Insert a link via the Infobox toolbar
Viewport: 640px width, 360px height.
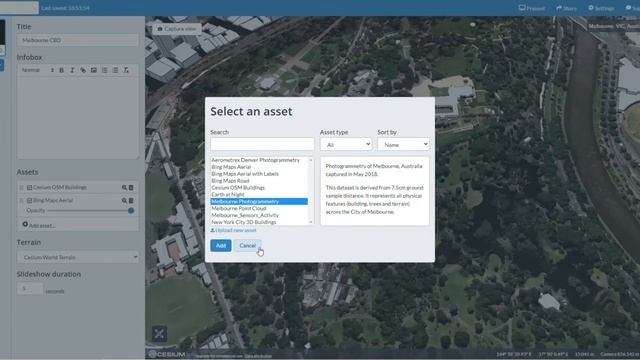(x=83, y=70)
